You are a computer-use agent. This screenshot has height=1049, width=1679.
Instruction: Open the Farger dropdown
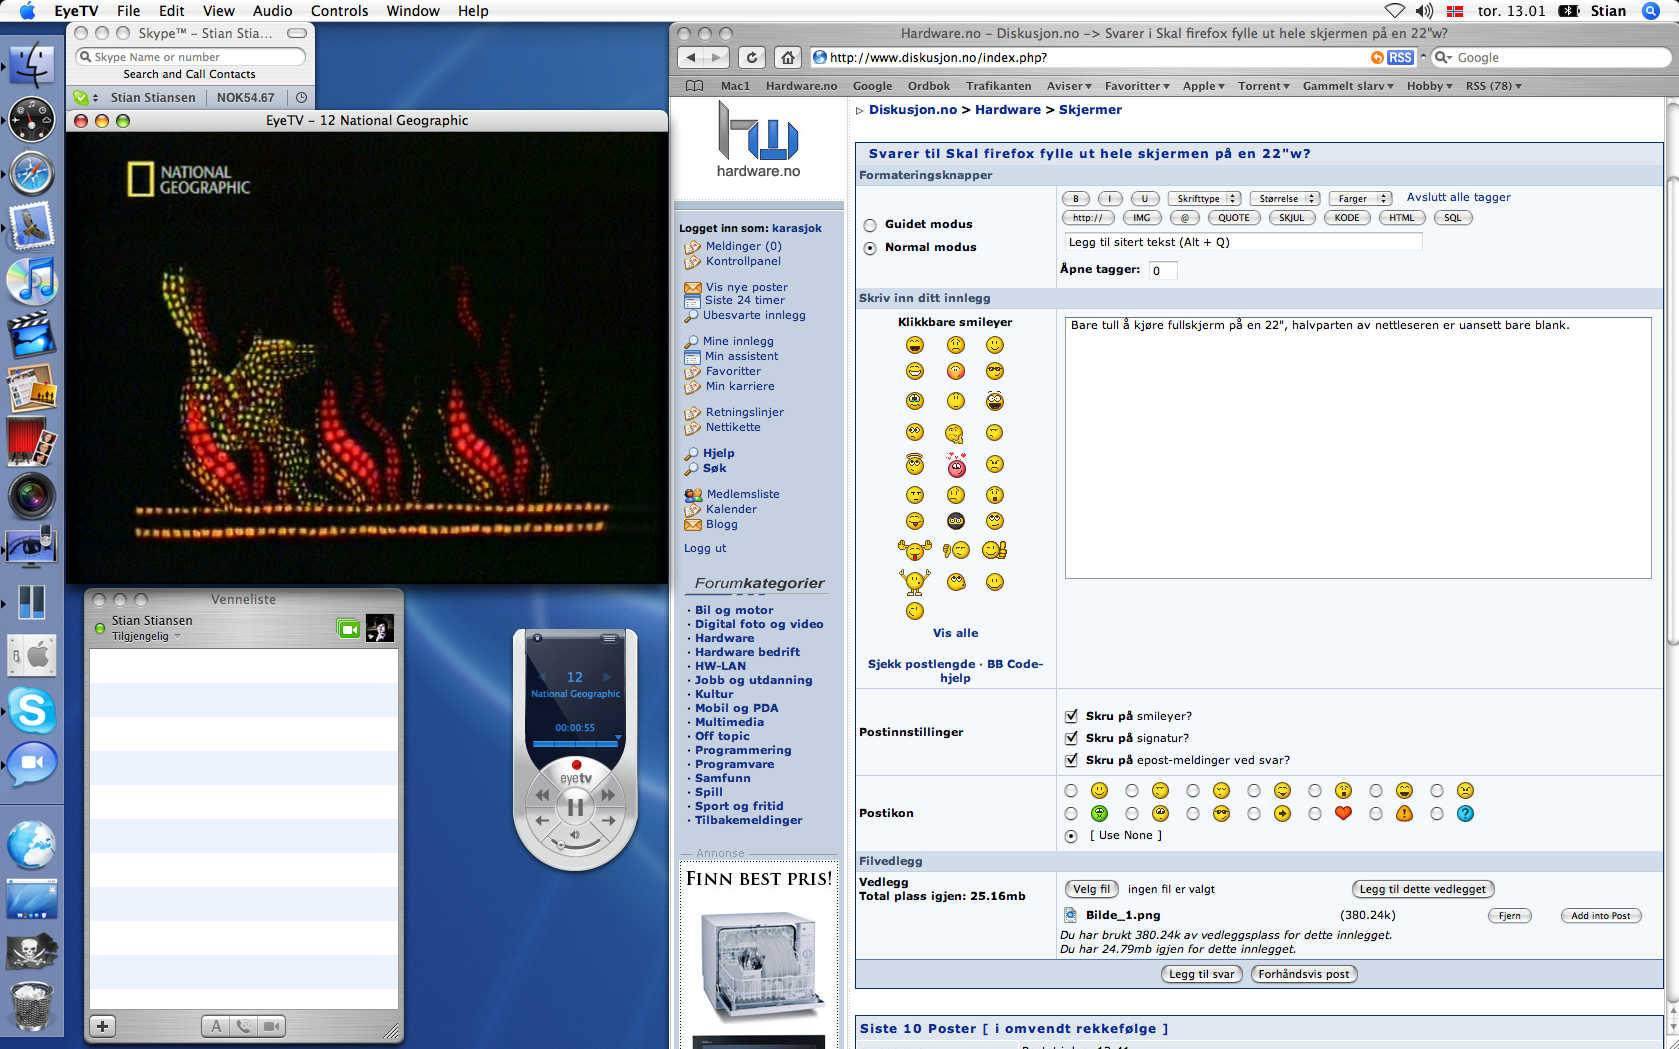point(1360,198)
